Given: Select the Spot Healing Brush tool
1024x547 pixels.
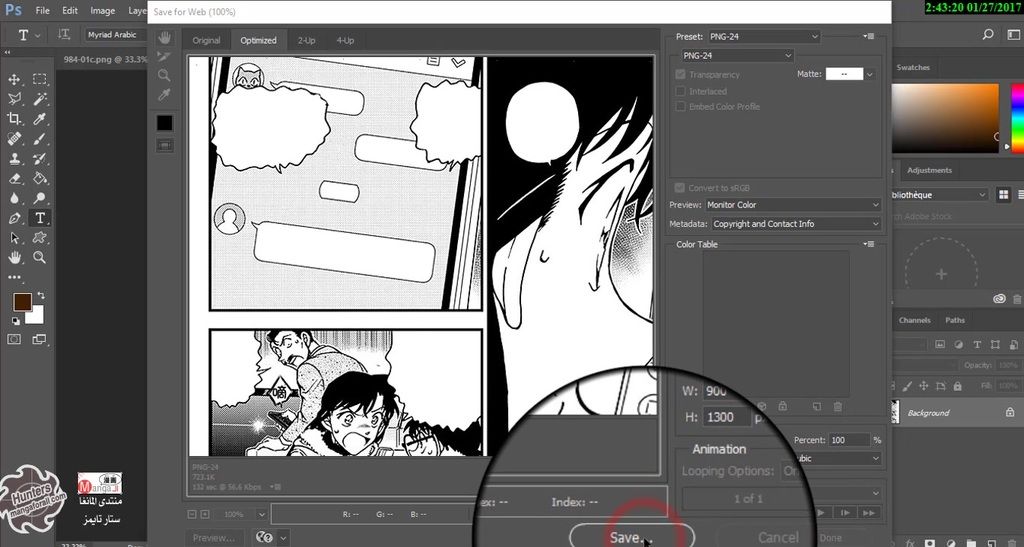Looking at the screenshot, I should 14,139.
